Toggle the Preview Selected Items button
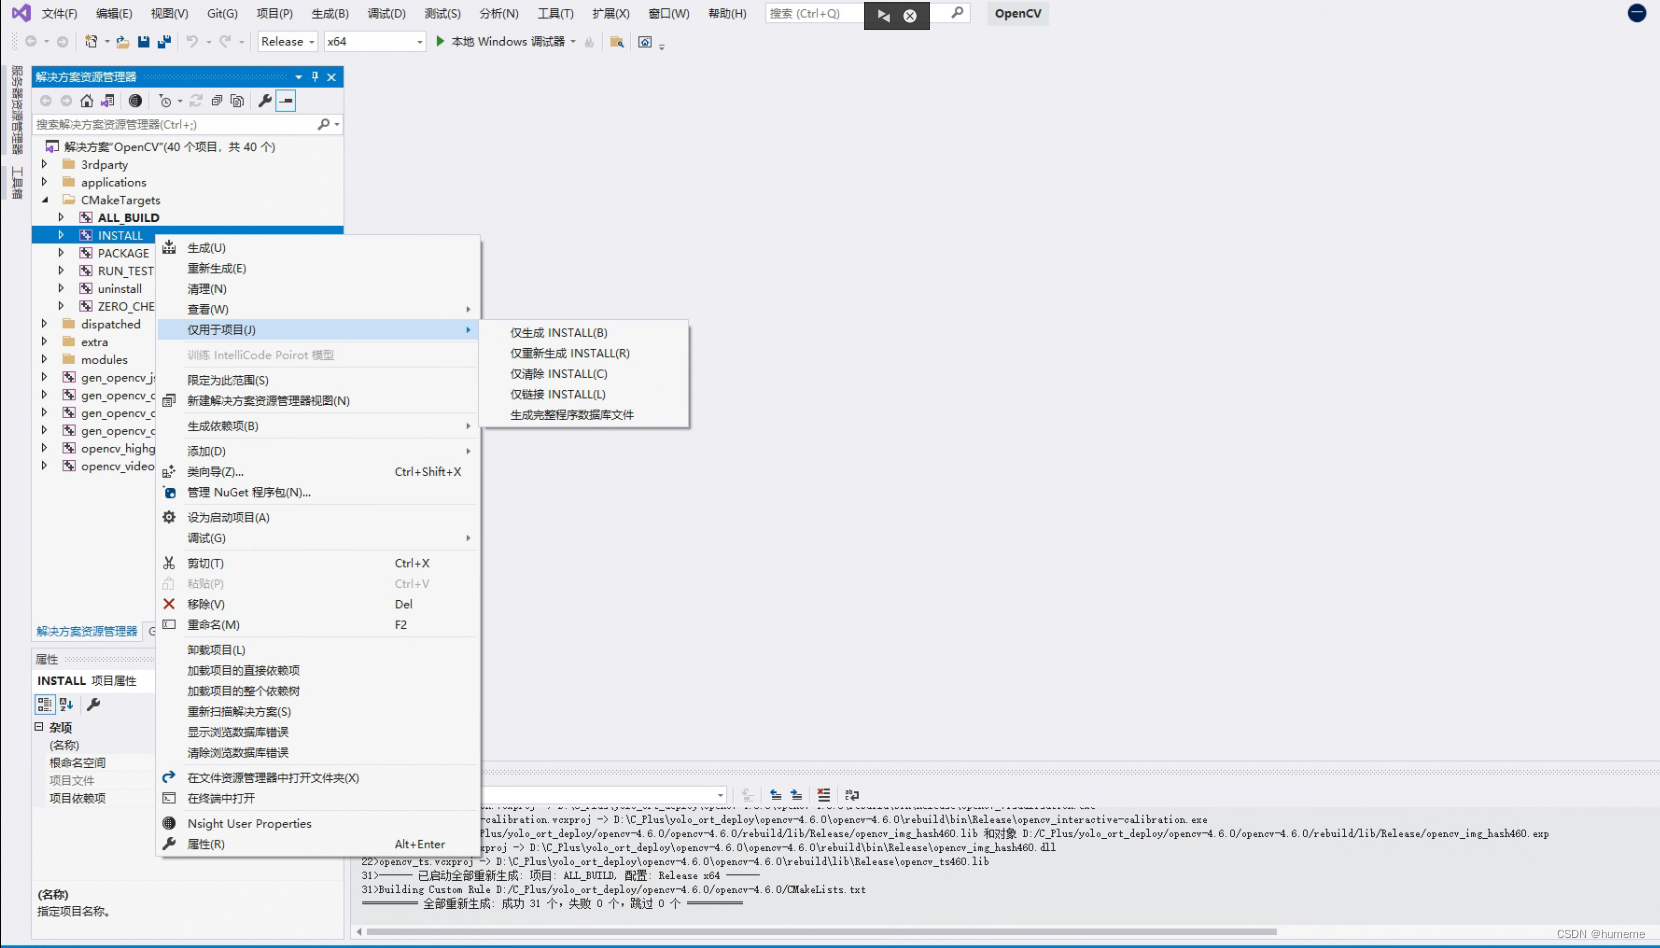The image size is (1660, 948). [x=286, y=100]
